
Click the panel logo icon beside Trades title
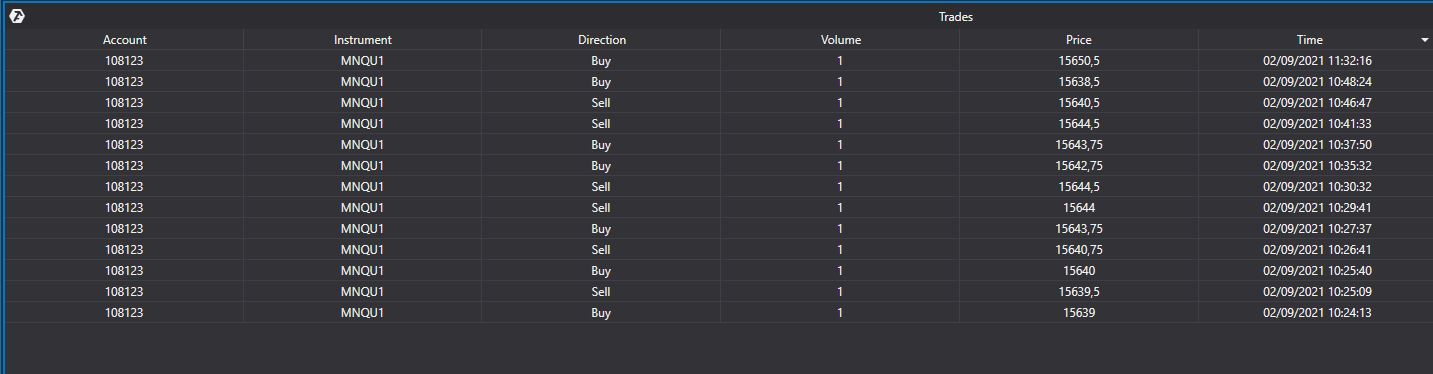[16, 16]
